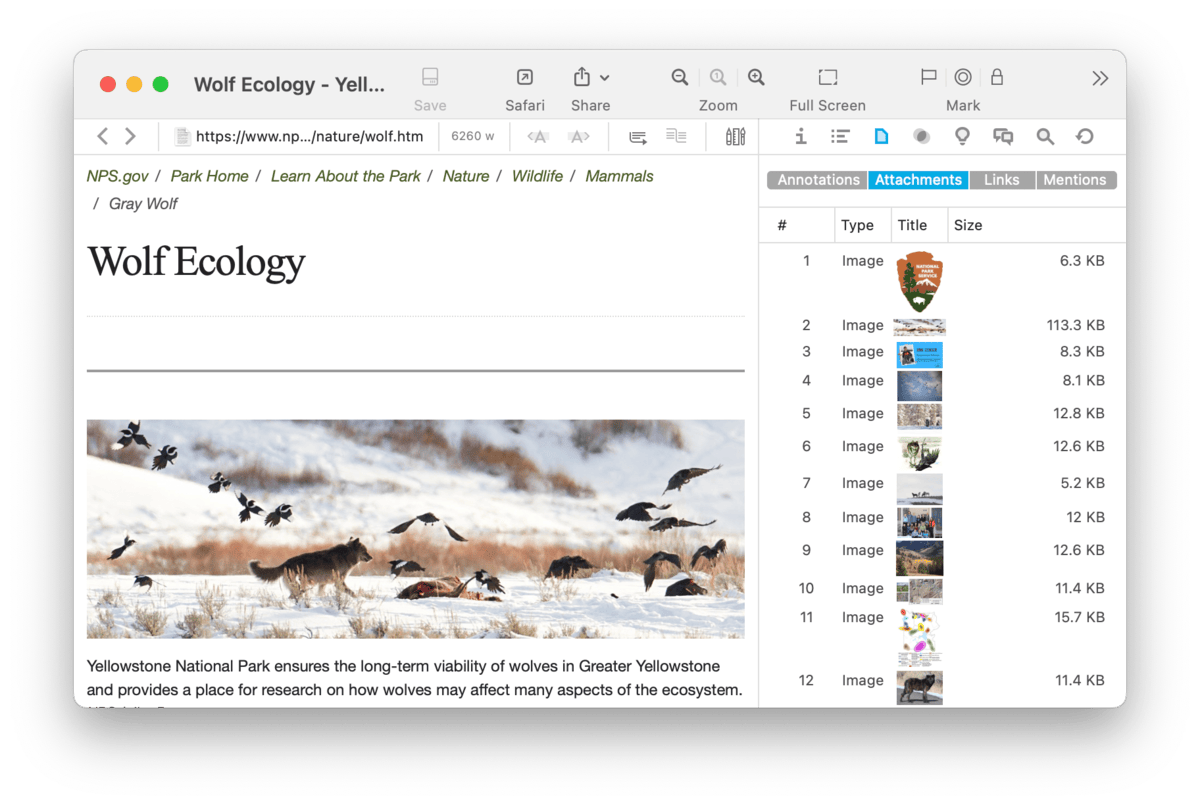
Task: Show the table of contents inspector
Action: [840, 137]
